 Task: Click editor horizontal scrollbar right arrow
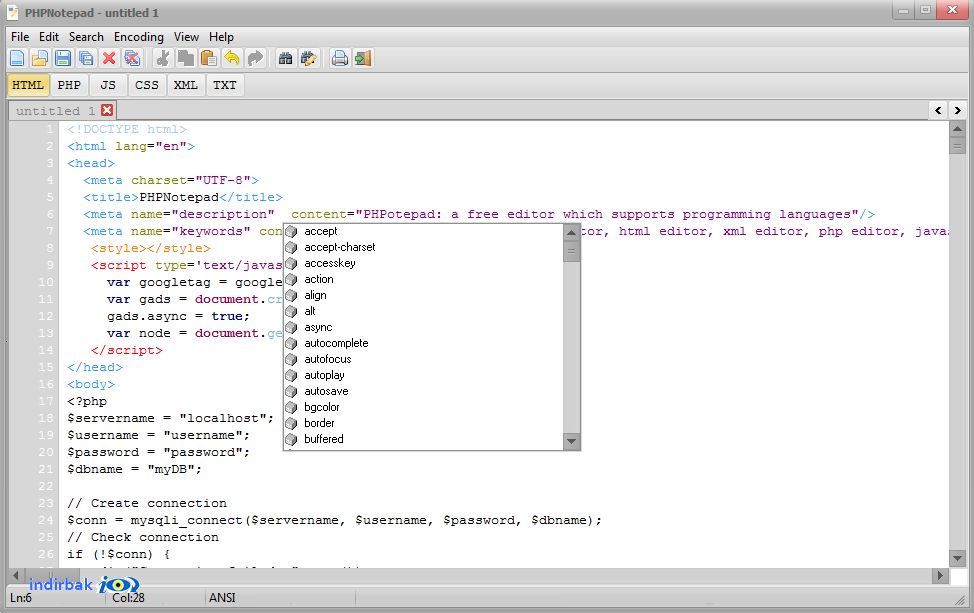click(x=940, y=576)
